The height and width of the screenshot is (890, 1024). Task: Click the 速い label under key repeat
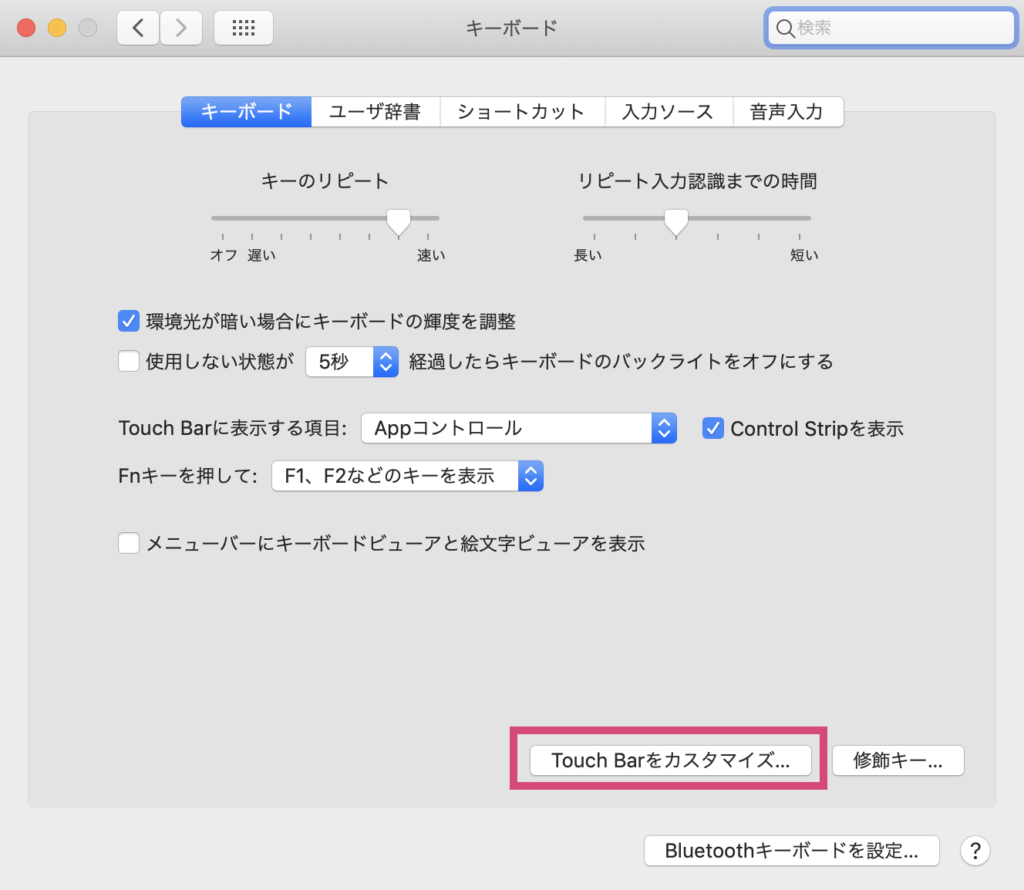(x=431, y=255)
